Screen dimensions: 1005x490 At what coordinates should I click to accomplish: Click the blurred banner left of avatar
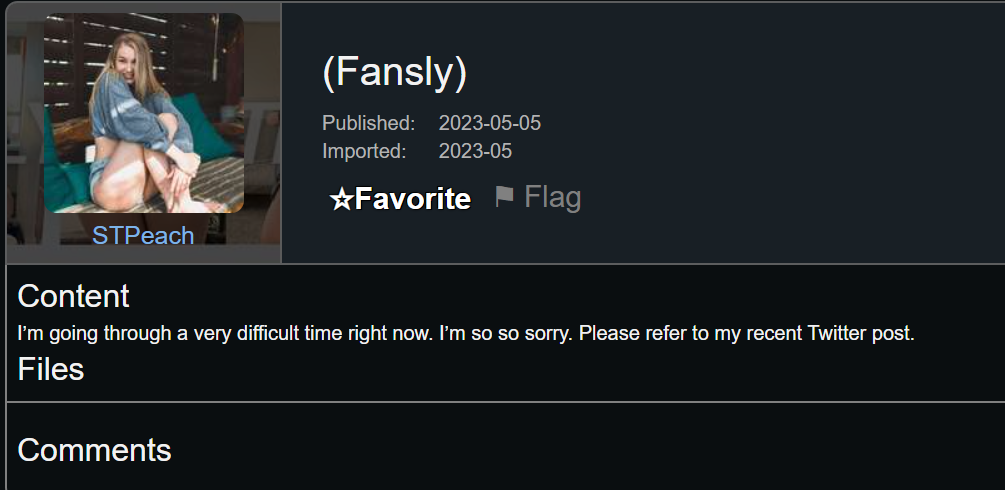(25, 128)
